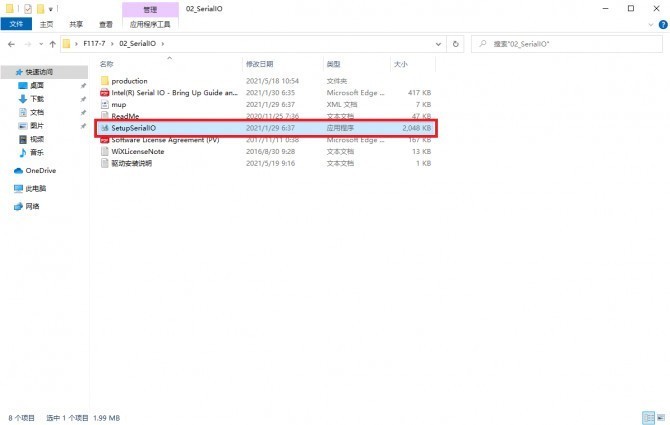Expand the address bar history dropdown

438,44
